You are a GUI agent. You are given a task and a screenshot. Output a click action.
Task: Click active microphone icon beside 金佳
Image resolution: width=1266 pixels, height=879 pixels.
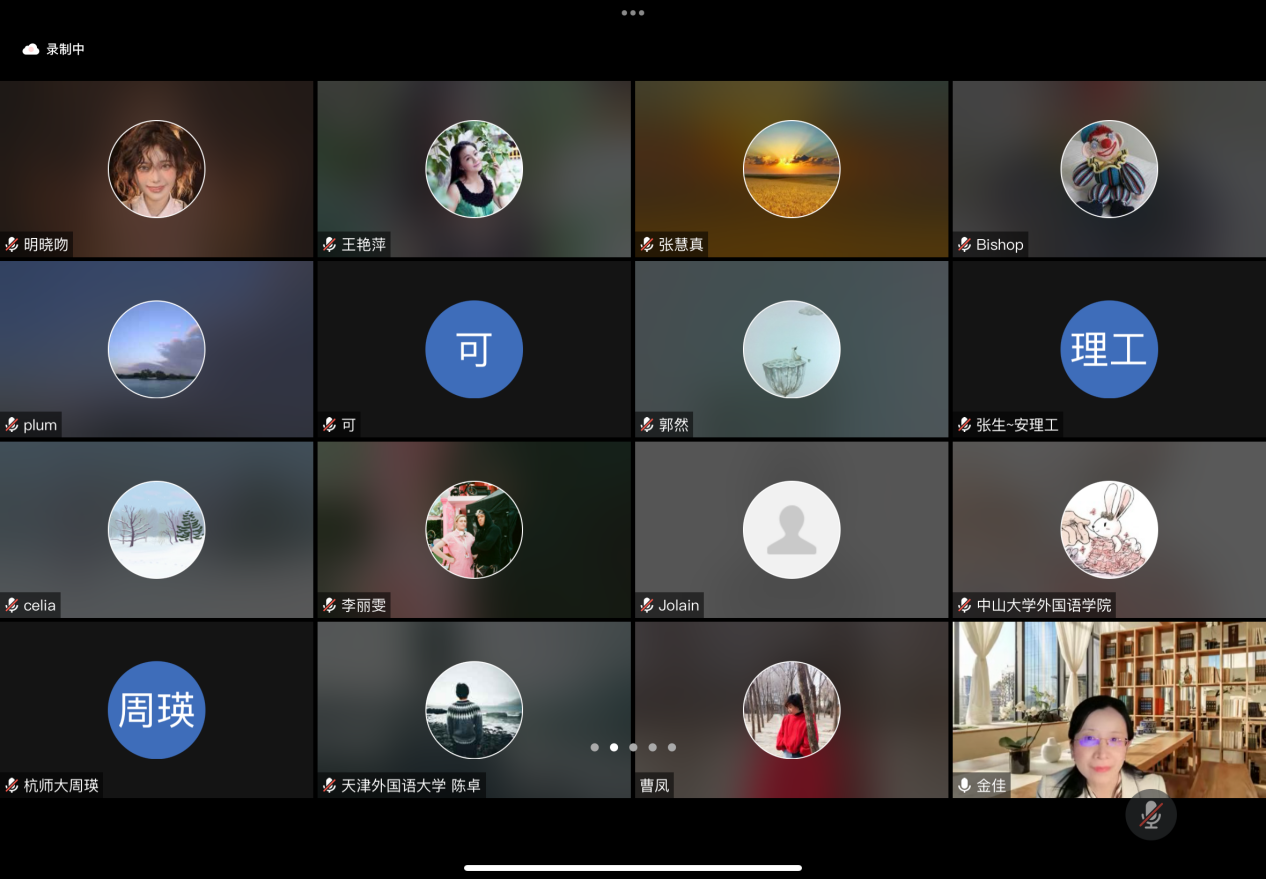tap(965, 785)
